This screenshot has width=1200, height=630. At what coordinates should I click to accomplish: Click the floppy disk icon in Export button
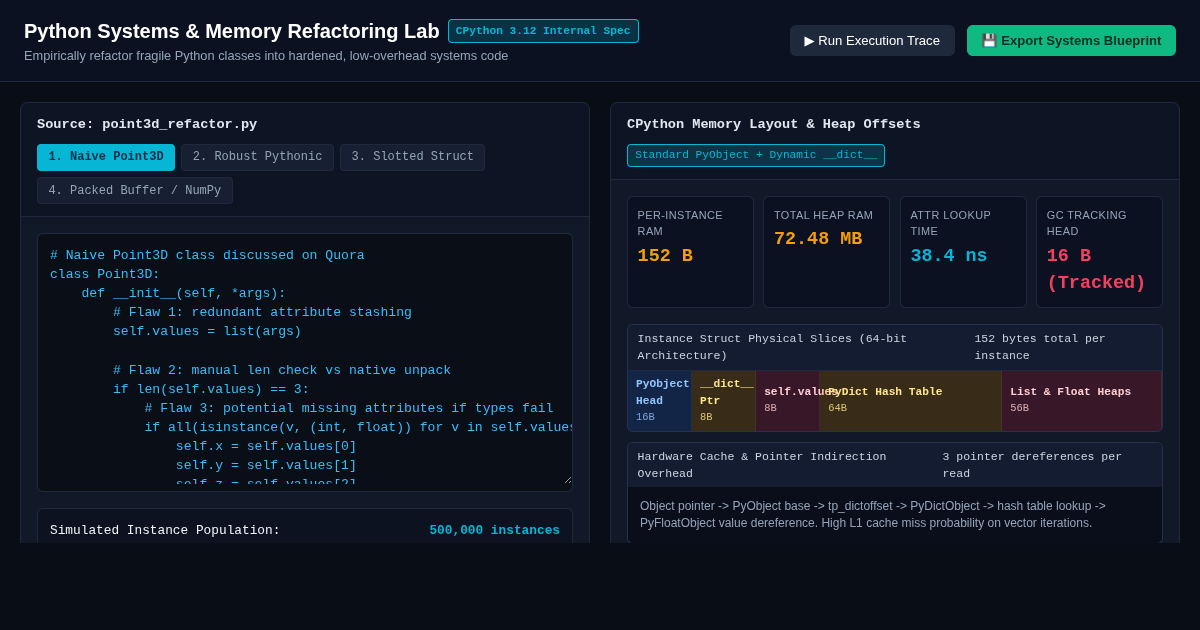989,41
